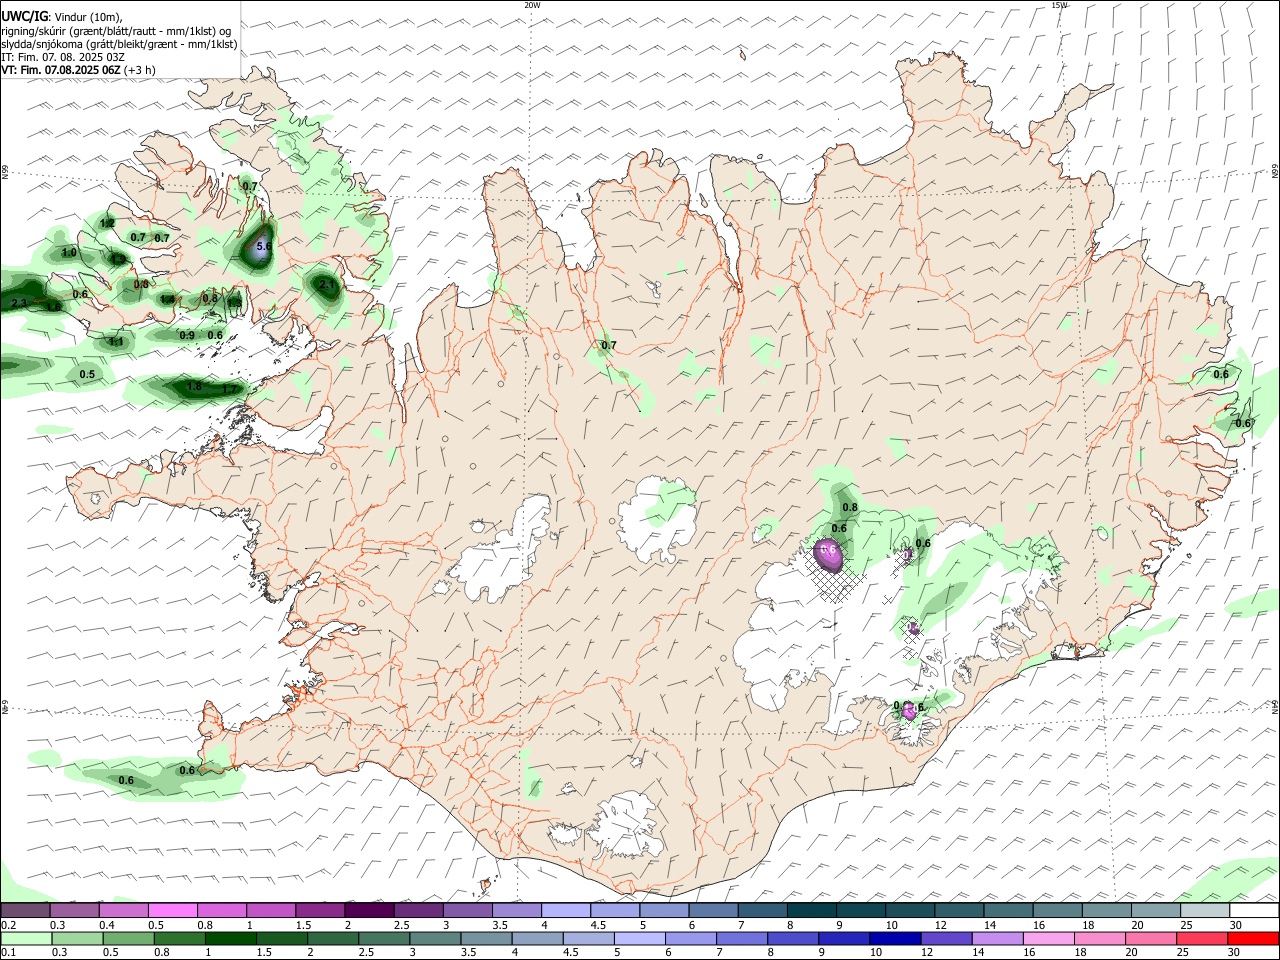The image size is (1280, 960).
Task: Select the darkest purple 2 mm snow swatch
Action: click(x=369, y=910)
